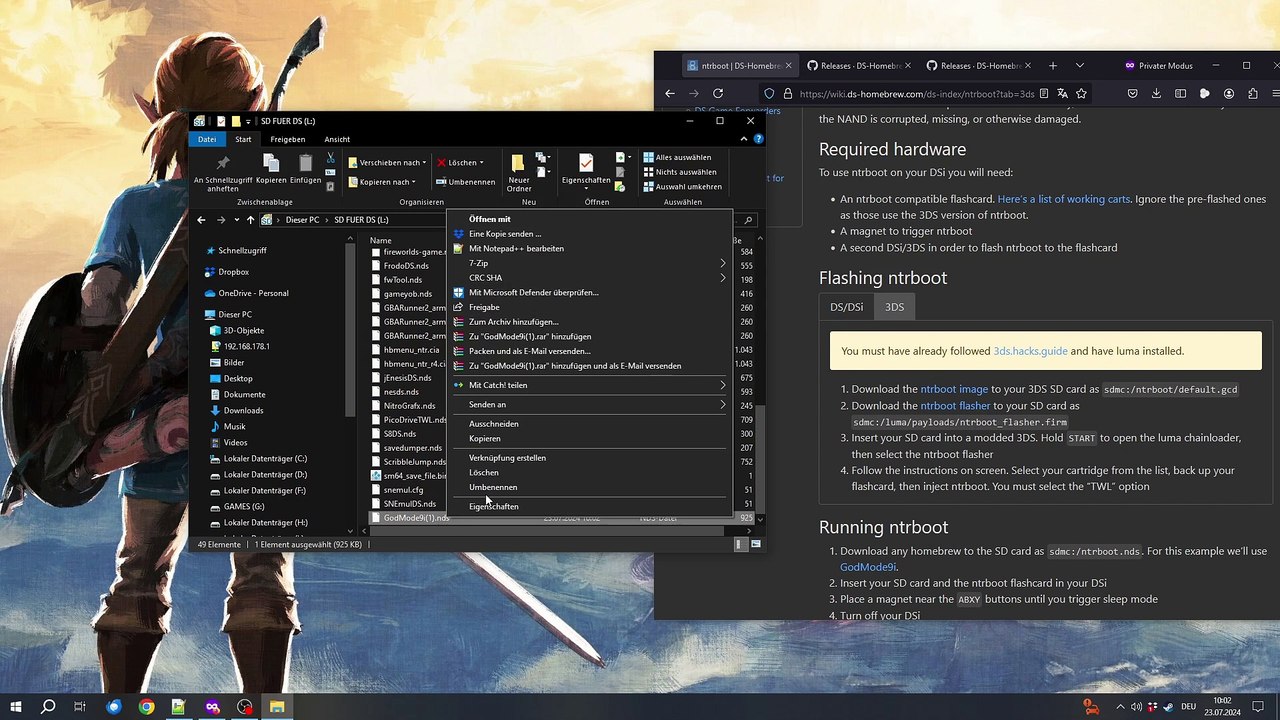Screen dimensions: 1280x720
Task: Click the Einfügen clipboard icon in the ribbon
Action: [x=305, y=163]
